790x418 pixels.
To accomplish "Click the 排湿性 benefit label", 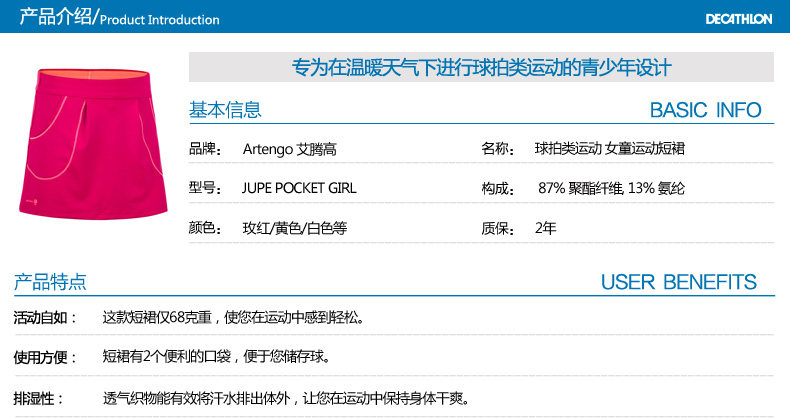I will pyautogui.click(x=39, y=399).
